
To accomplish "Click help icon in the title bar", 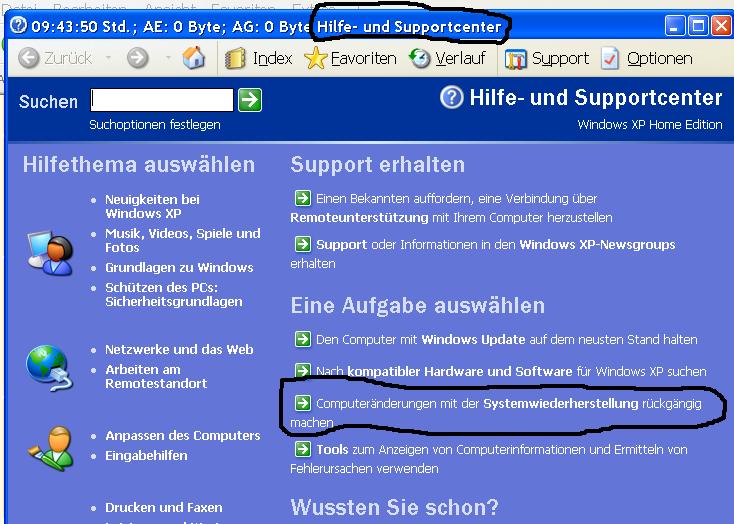I will click(x=19, y=25).
